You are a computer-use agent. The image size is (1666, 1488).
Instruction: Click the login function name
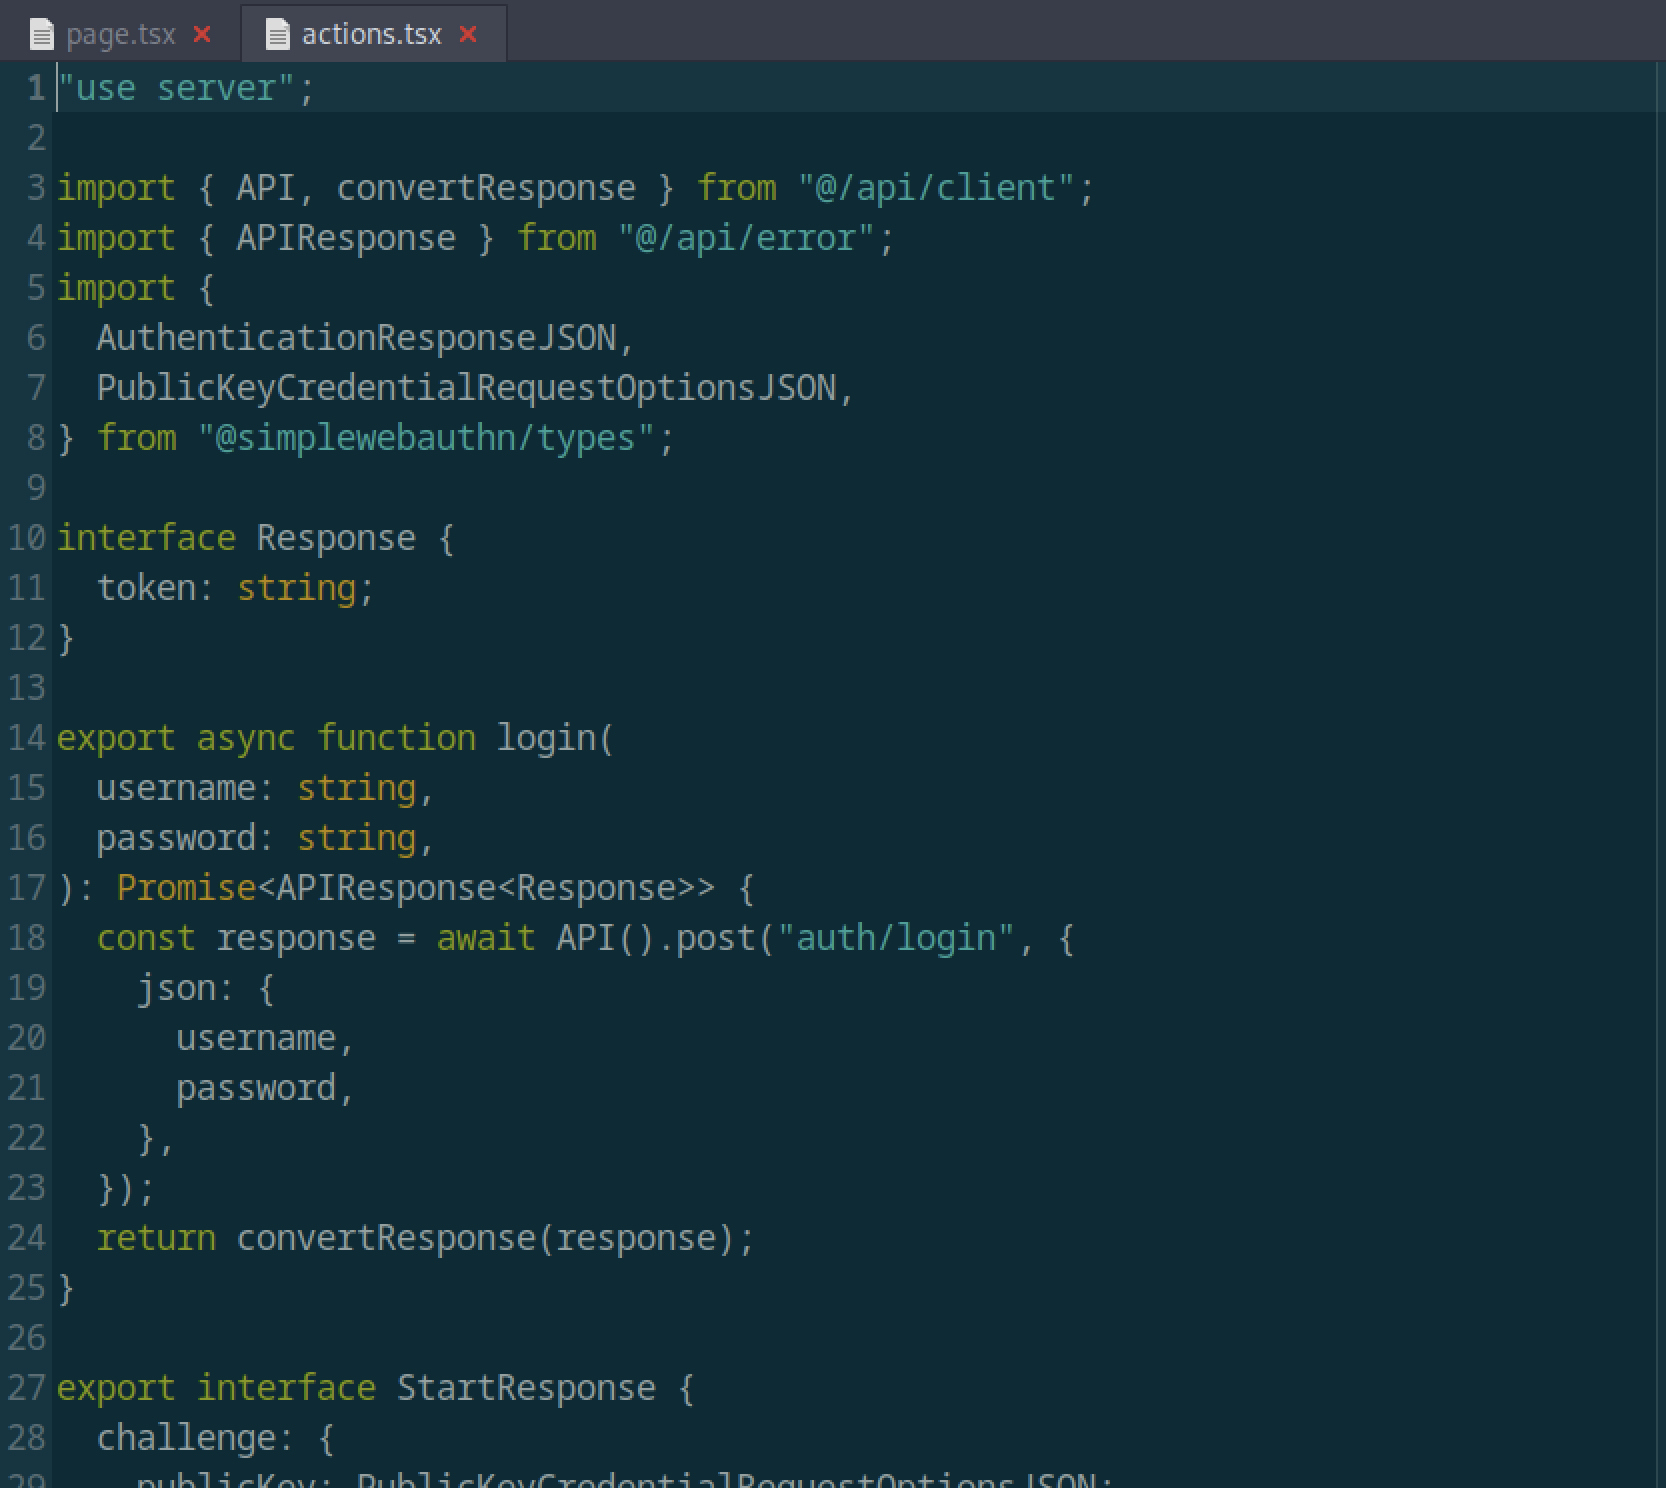pos(546,738)
